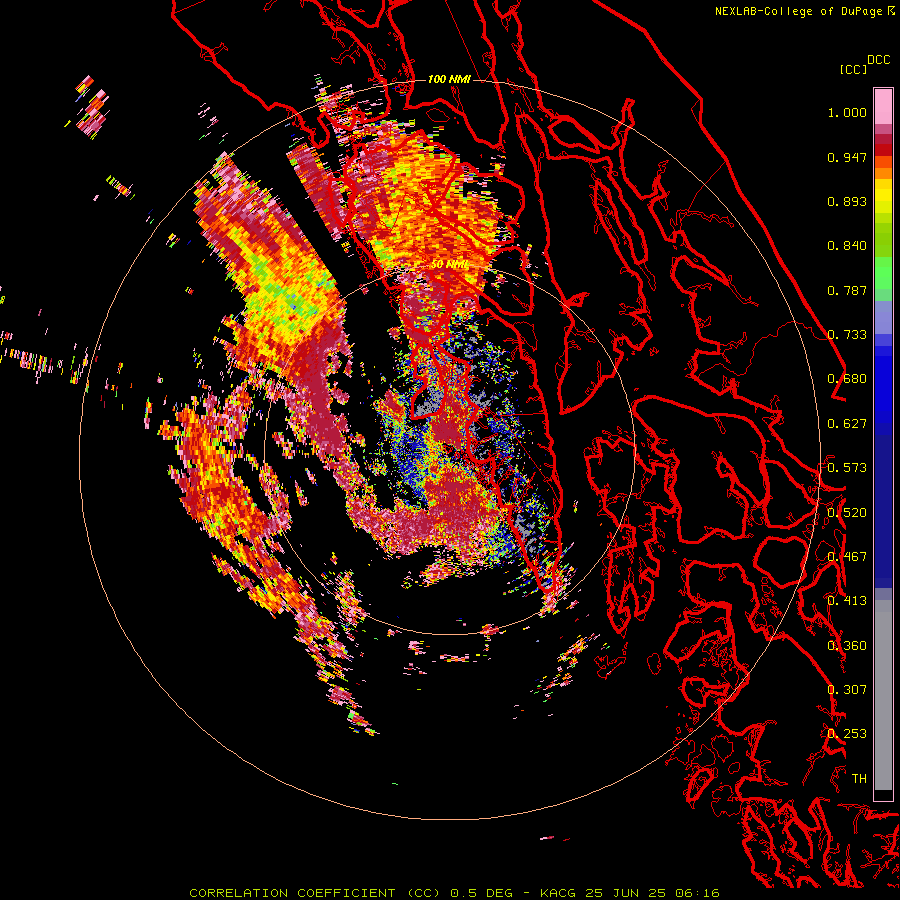Click the 0.733 scale value
The width and height of the screenshot is (900, 900).
847,335
